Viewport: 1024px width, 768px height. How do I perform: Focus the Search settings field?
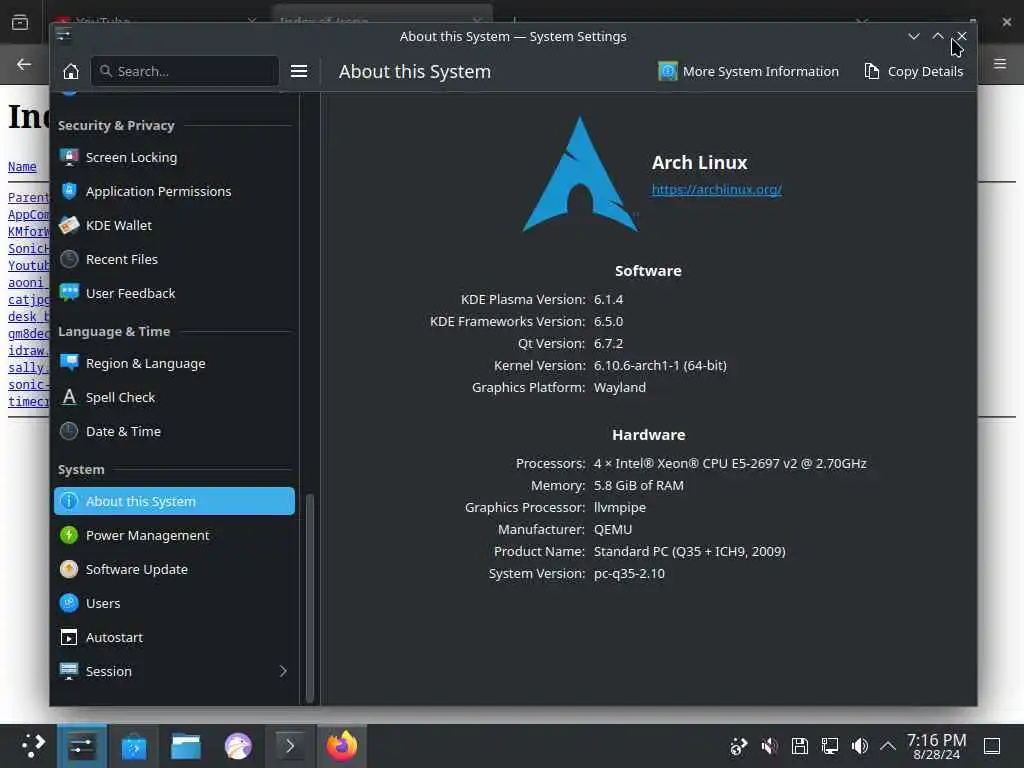tap(185, 71)
